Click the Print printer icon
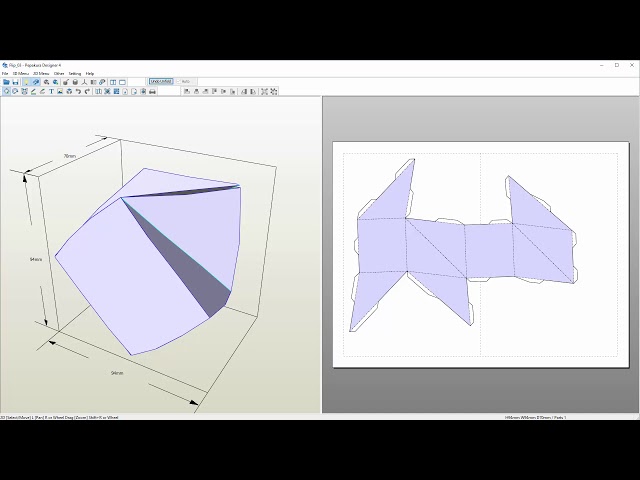 (x=152, y=91)
